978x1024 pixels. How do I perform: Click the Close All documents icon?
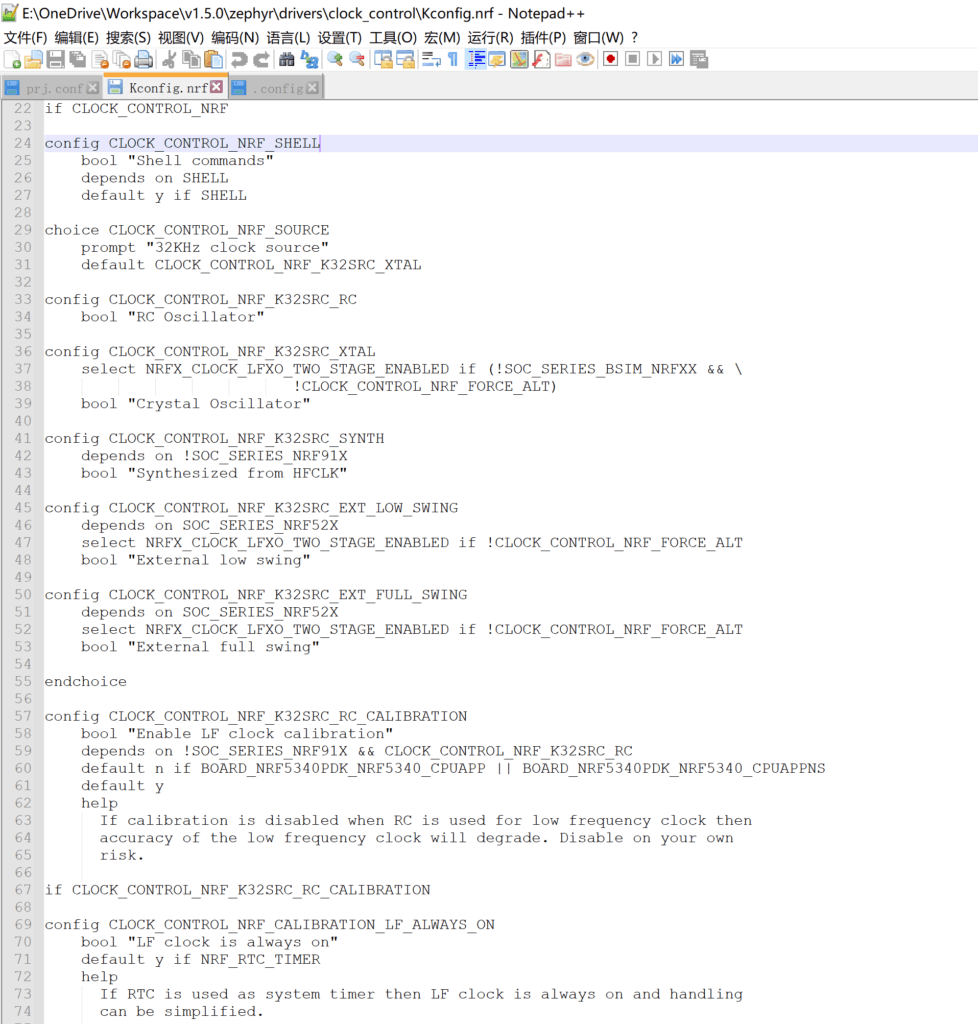point(121,60)
